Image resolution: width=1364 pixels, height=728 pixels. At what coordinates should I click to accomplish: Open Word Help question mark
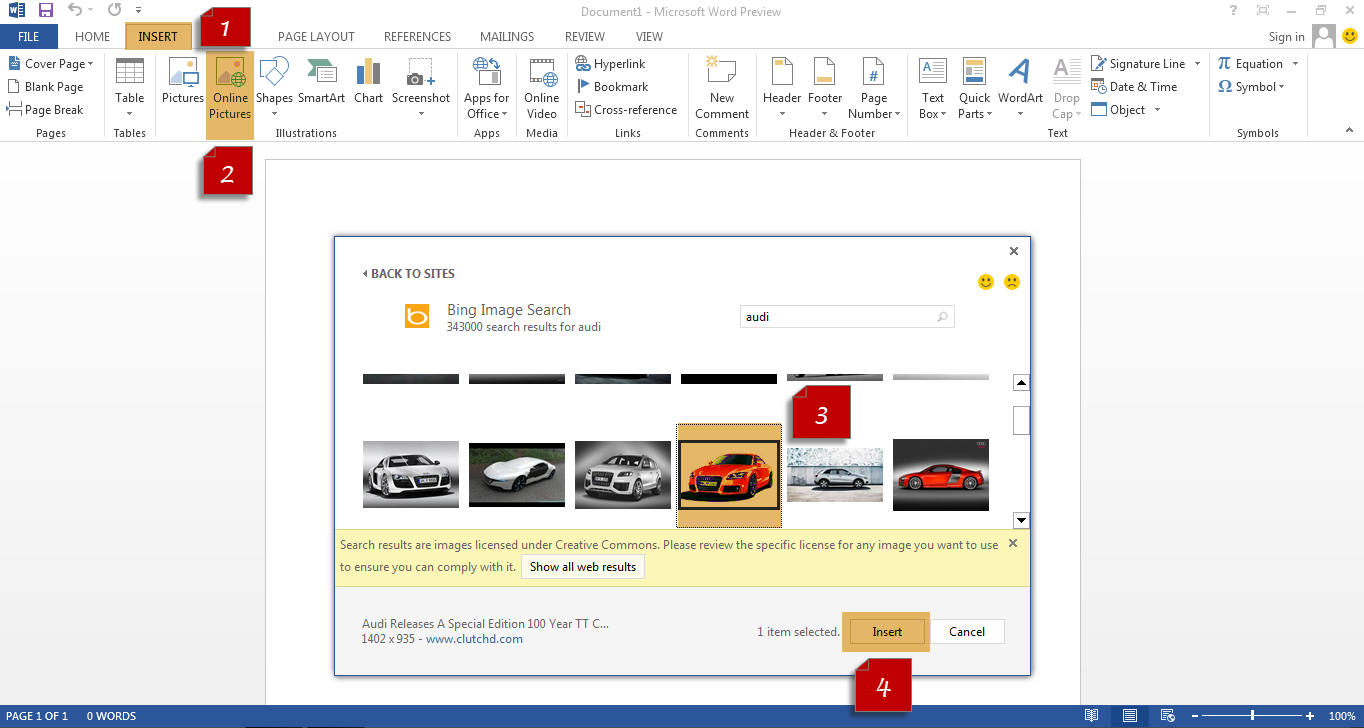[x=1233, y=10]
